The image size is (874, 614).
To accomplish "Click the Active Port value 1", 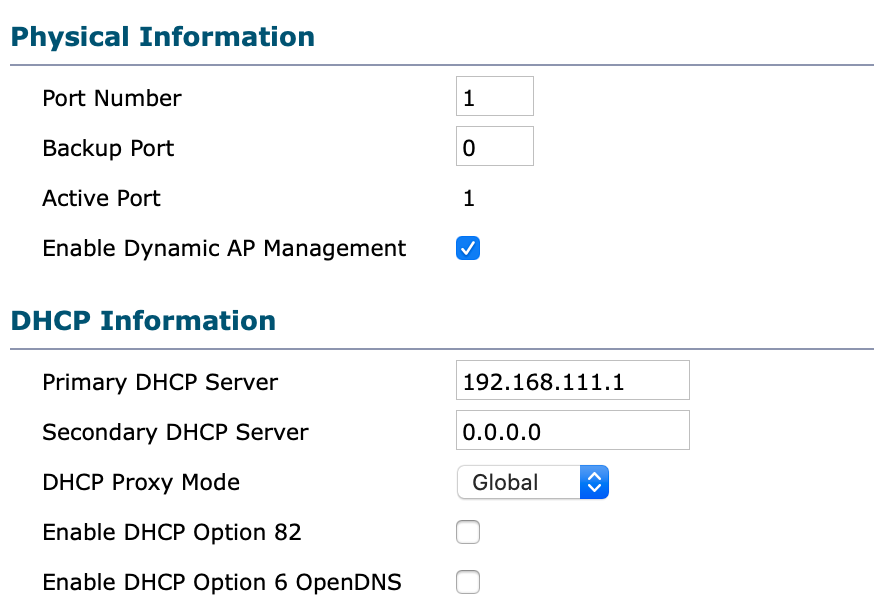I will [x=469, y=198].
